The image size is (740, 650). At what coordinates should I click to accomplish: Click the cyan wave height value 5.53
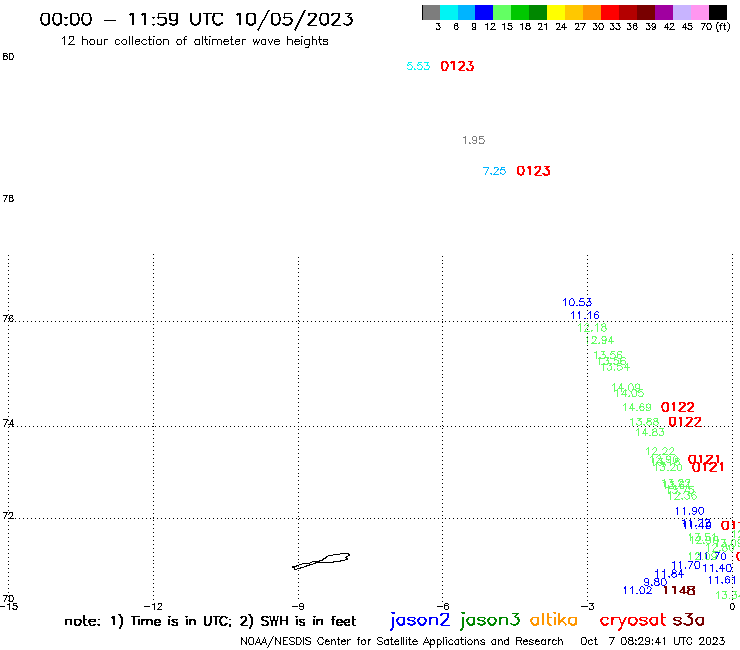point(418,66)
